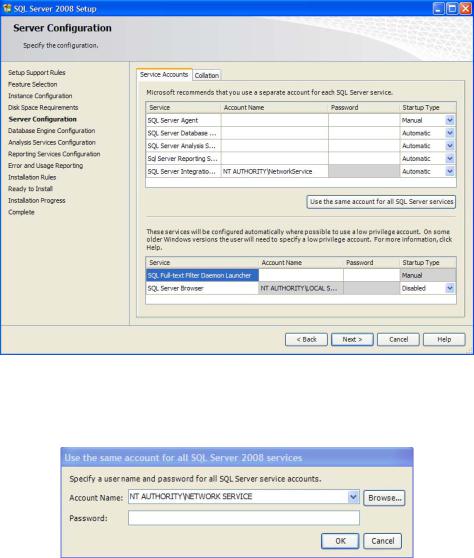474x558 pixels.
Task: Click Account Name cell for SQL Server Analysis
Action: (x=274, y=146)
